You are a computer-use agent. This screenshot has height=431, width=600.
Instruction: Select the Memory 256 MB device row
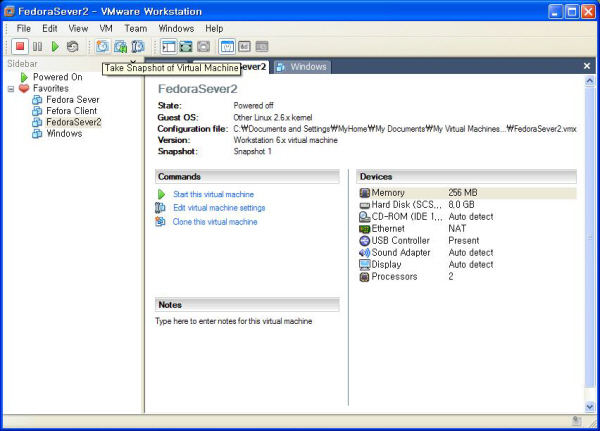point(468,193)
